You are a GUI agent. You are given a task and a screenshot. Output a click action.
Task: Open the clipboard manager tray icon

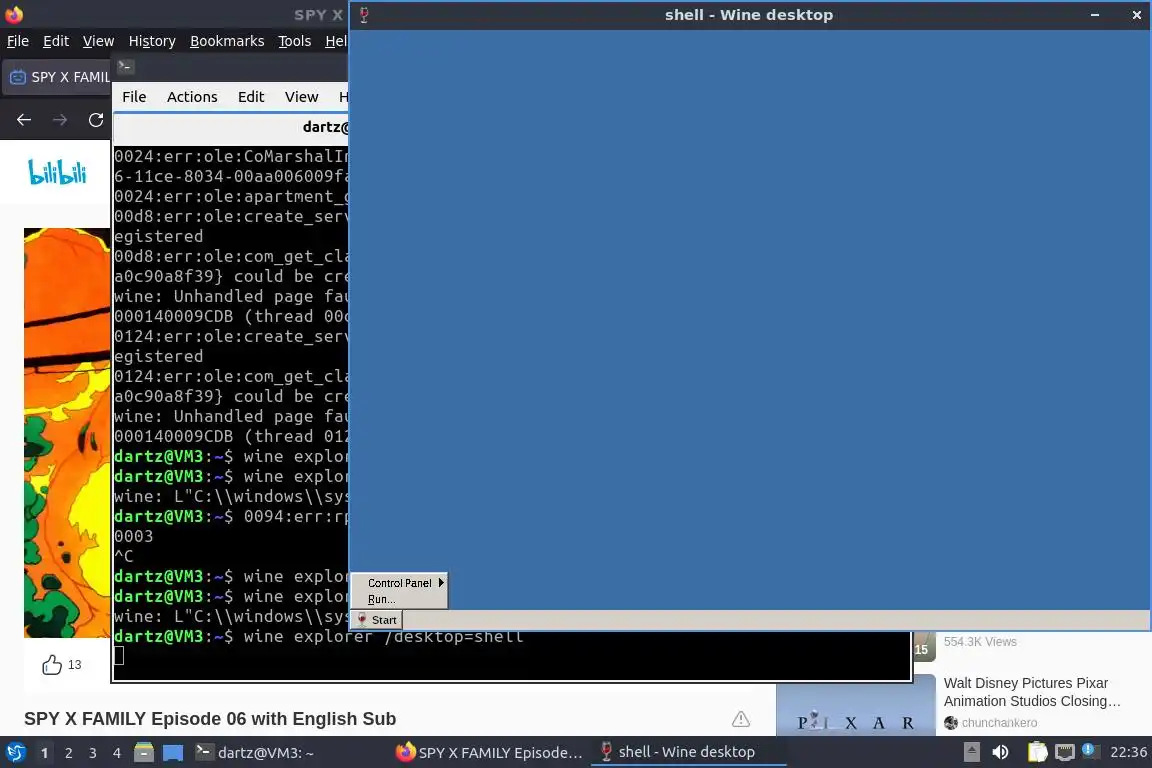1037,752
